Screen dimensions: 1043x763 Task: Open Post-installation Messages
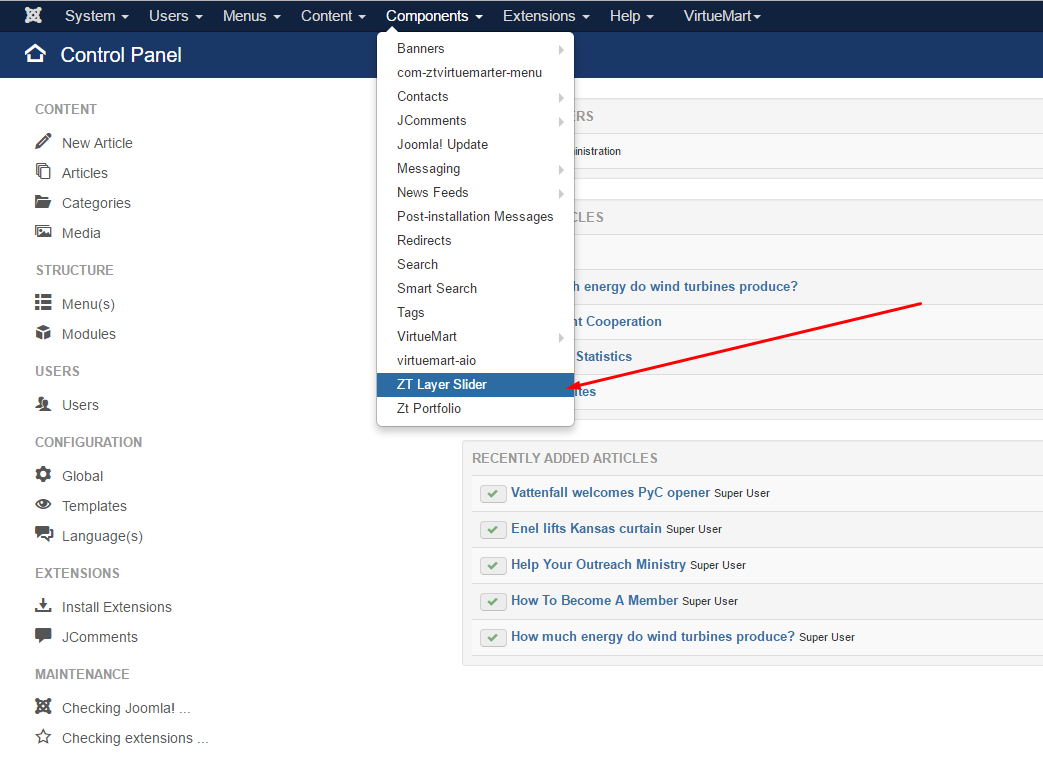coord(475,216)
